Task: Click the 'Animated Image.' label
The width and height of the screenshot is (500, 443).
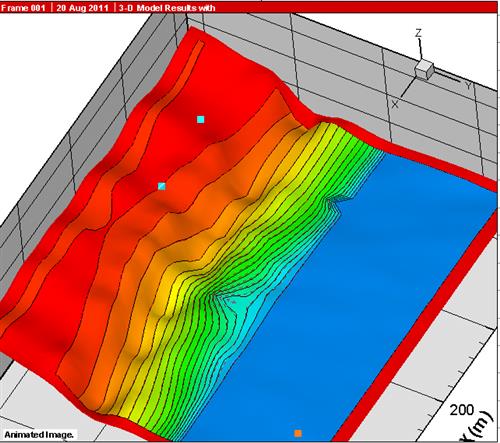Action: point(39,435)
